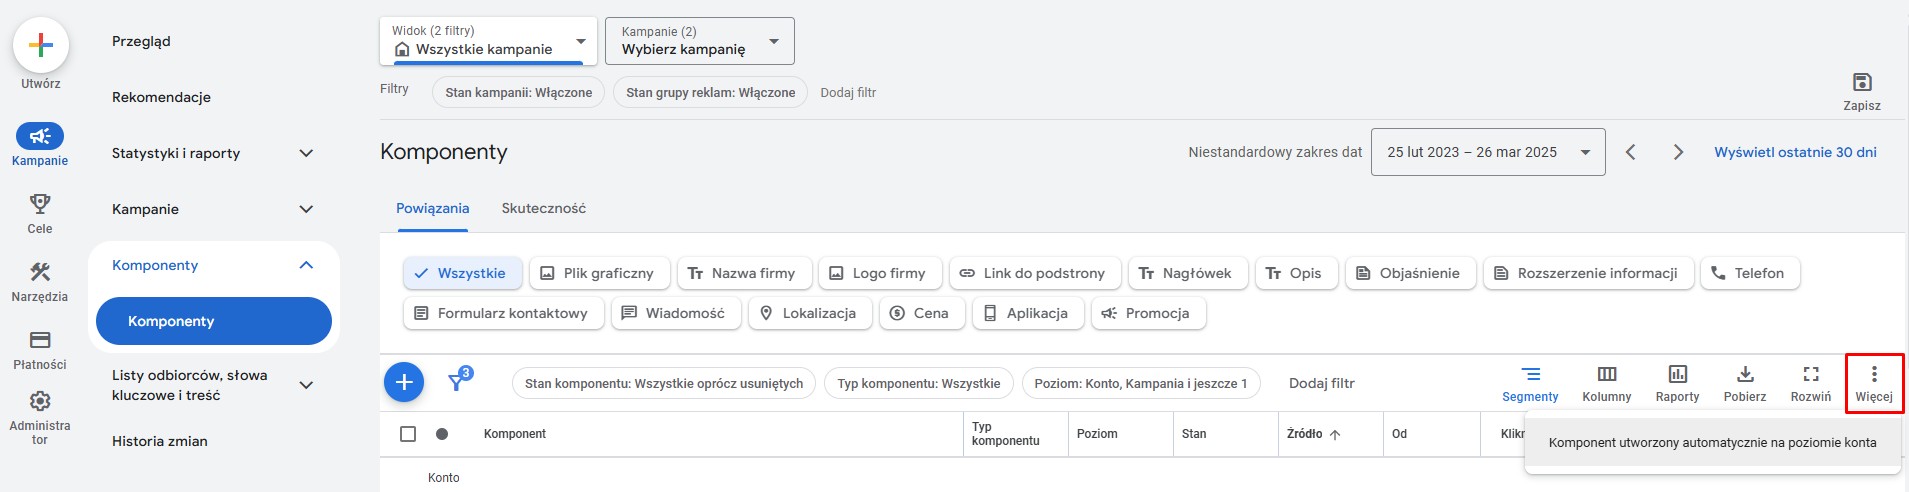Click Dodaj filtr in table toolbar
Viewport: 1909px width, 492px height.
(x=1322, y=383)
